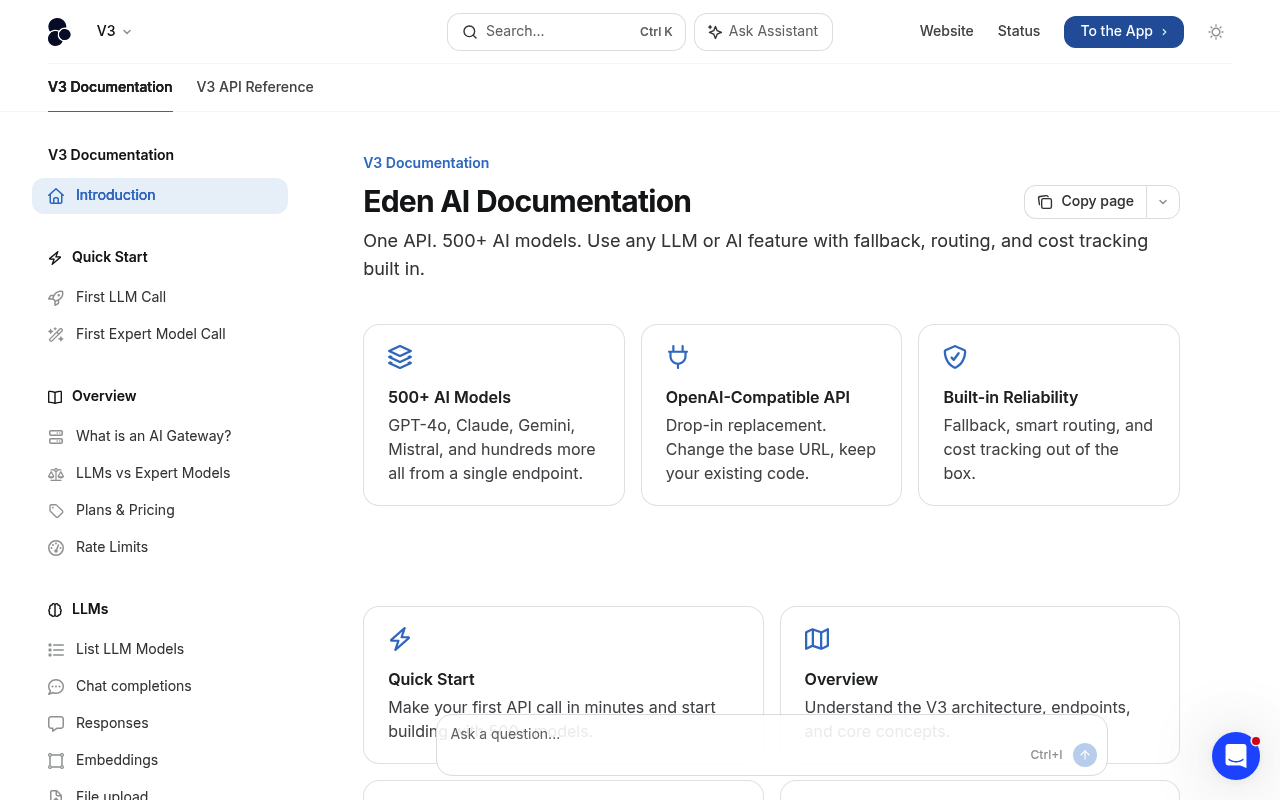The height and width of the screenshot is (800, 1280).
Task: Click the message icon beside Responses
Action: pos(56,724)
